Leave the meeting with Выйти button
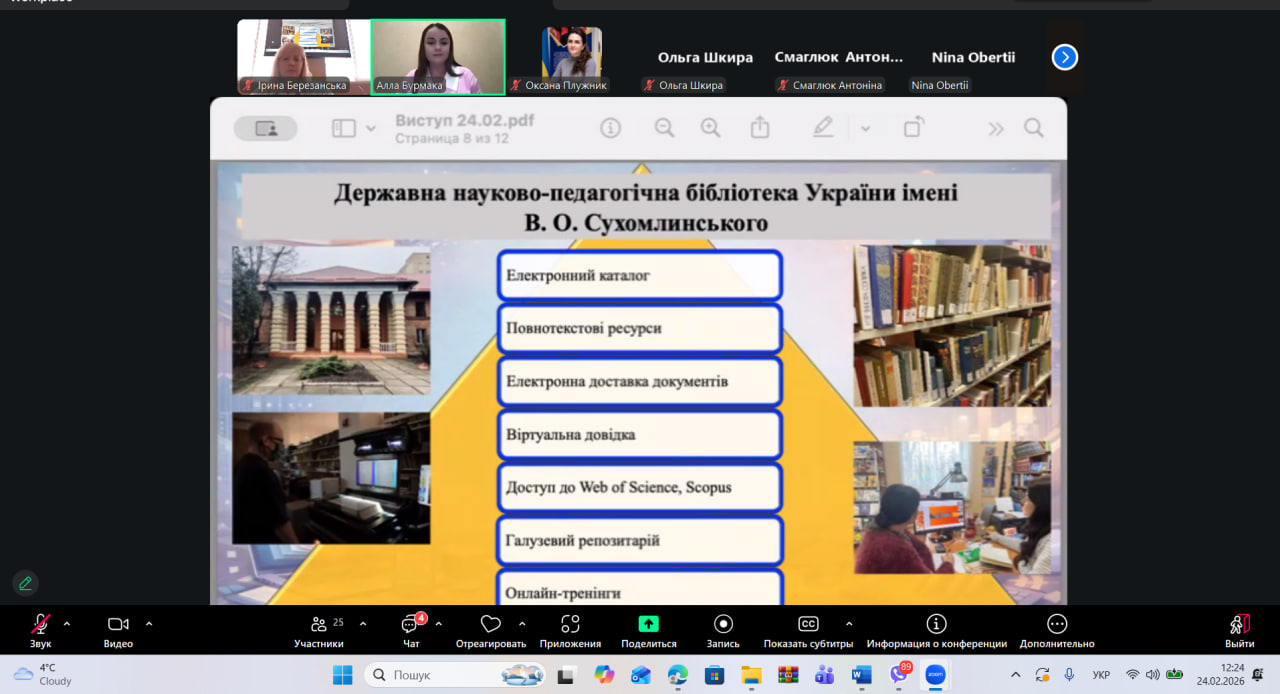Screen dimensions: 1280x694 click(x=1239, y=625)
